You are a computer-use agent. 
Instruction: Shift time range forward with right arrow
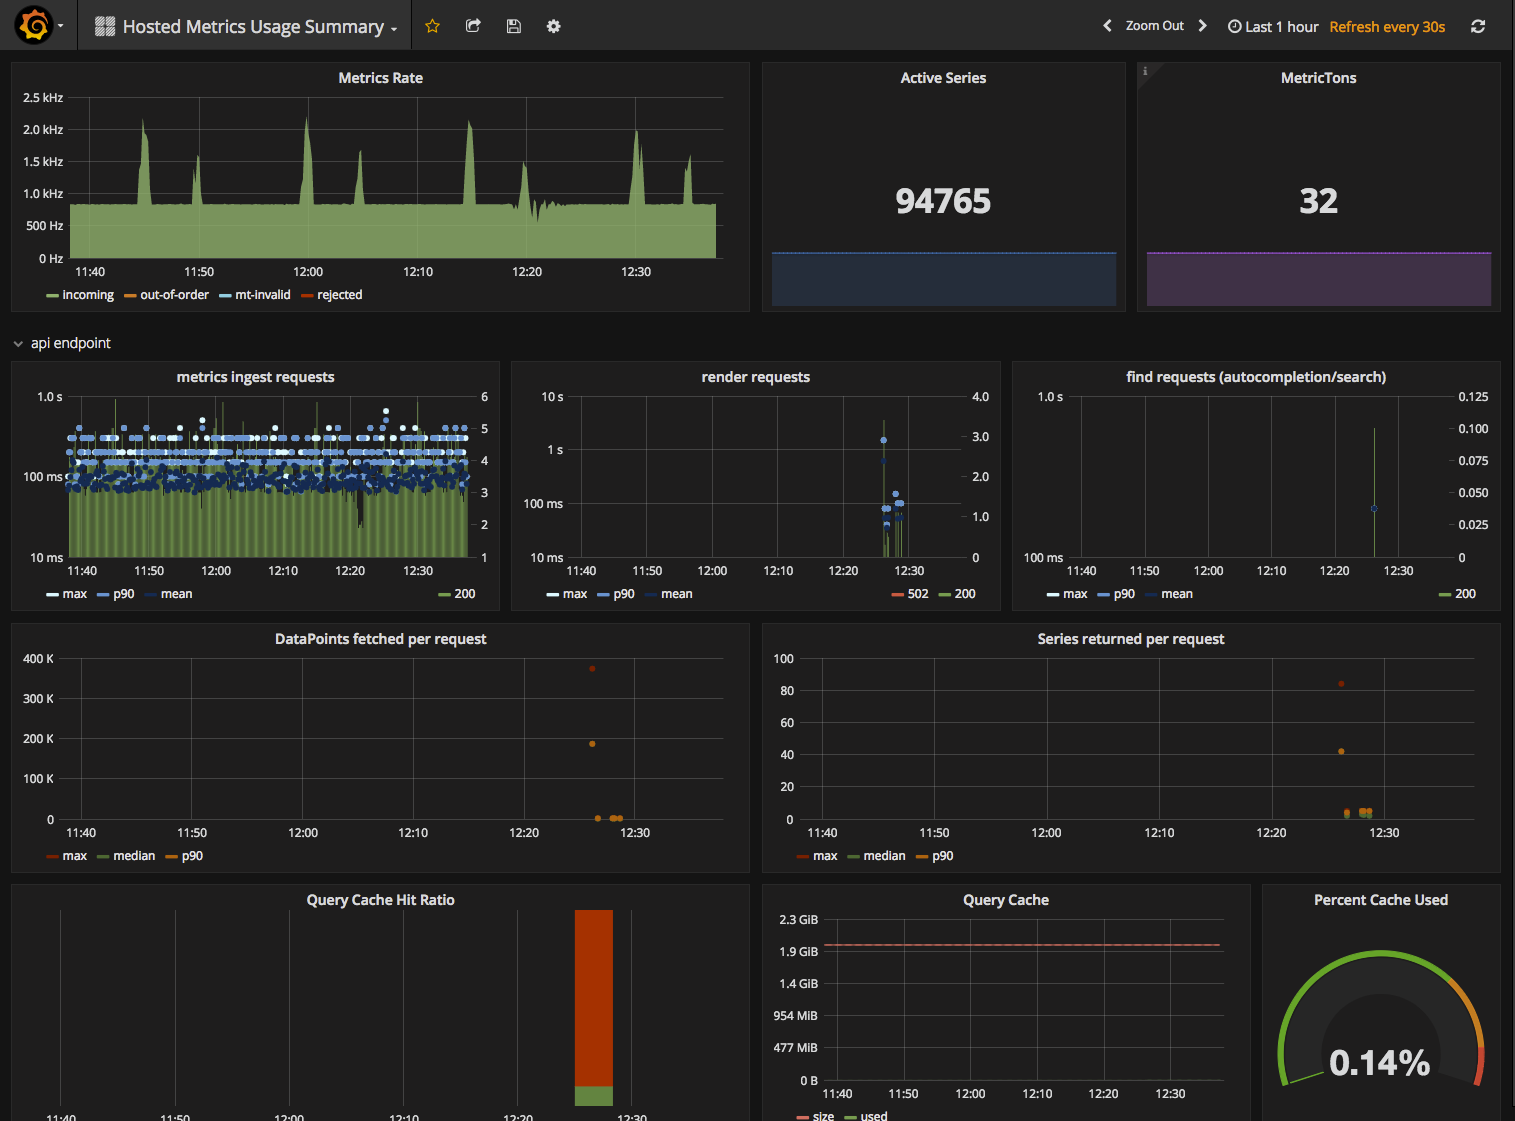tap(1202, 26)
